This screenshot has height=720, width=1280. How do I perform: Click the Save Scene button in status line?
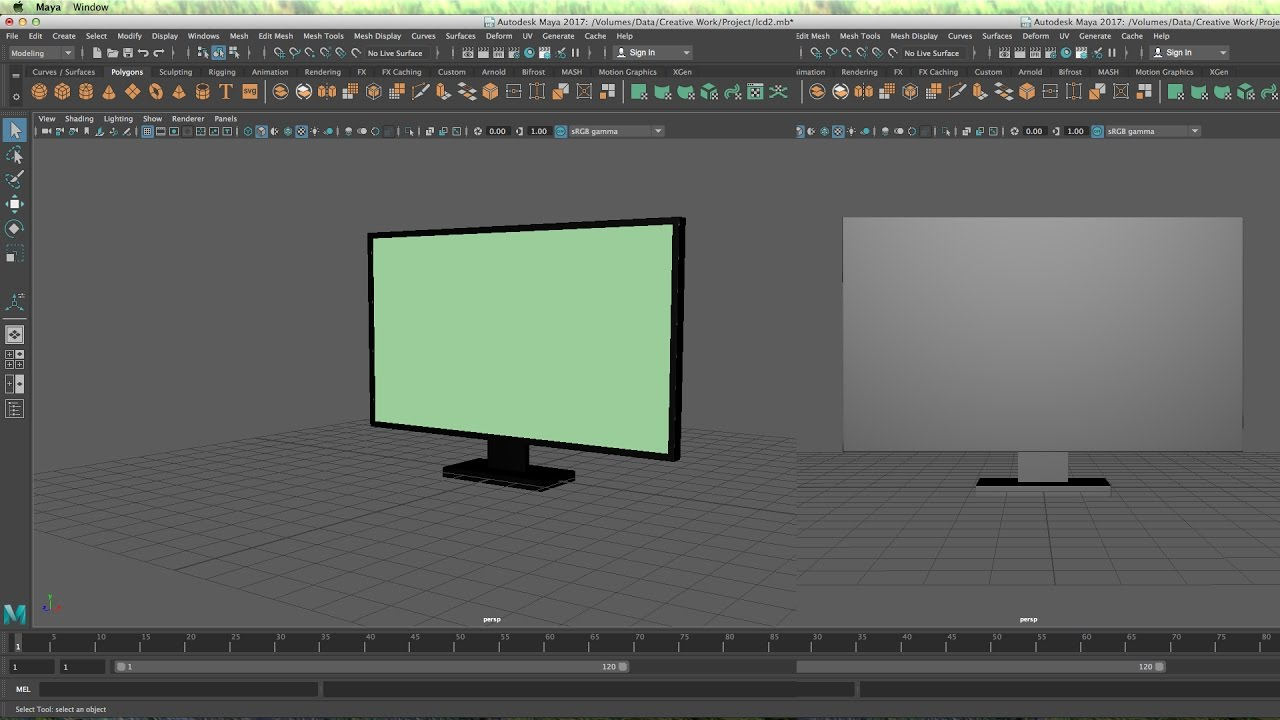[127, 53]
